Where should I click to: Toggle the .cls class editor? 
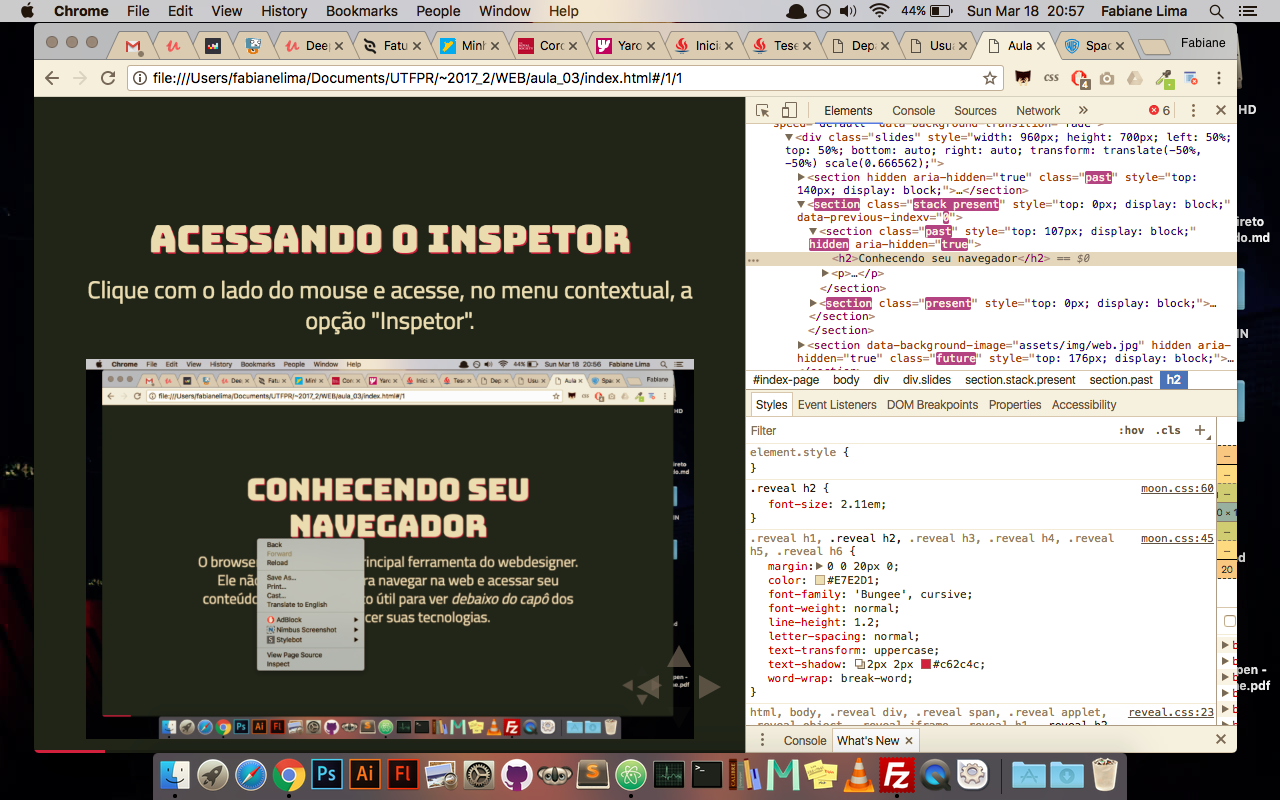1168,431
